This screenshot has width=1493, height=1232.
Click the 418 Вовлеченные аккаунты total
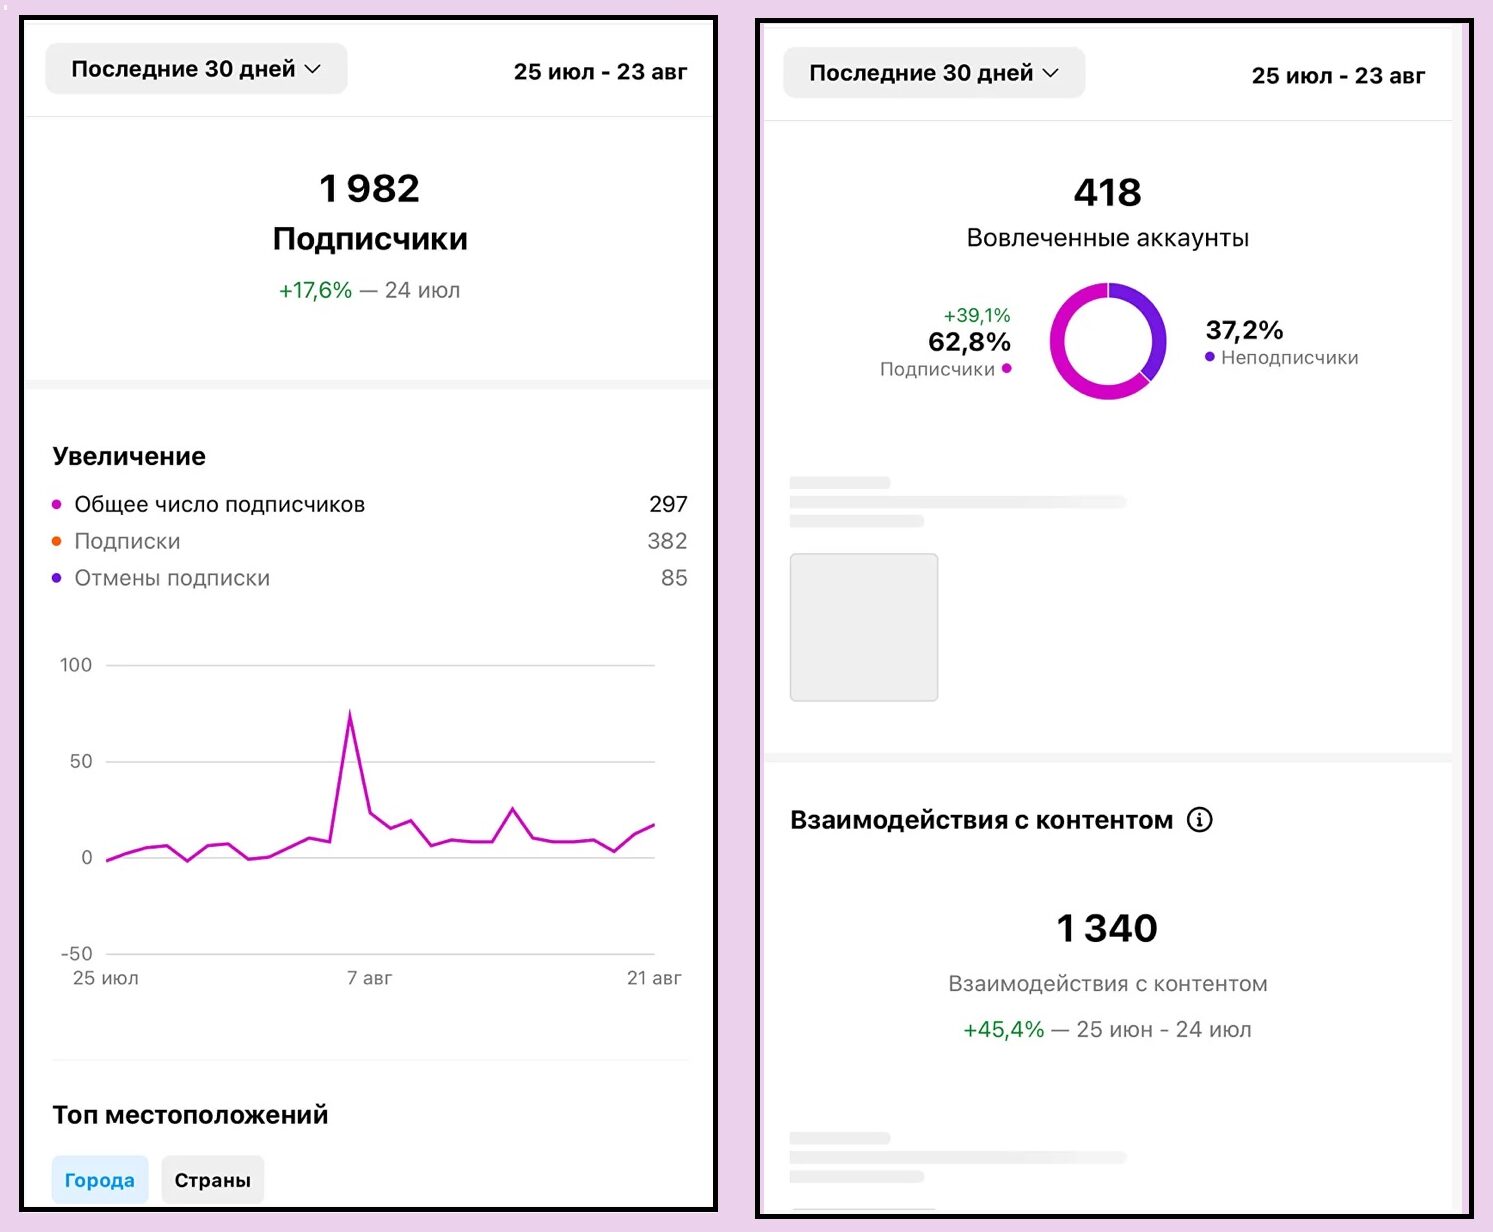coord(1107,193)
